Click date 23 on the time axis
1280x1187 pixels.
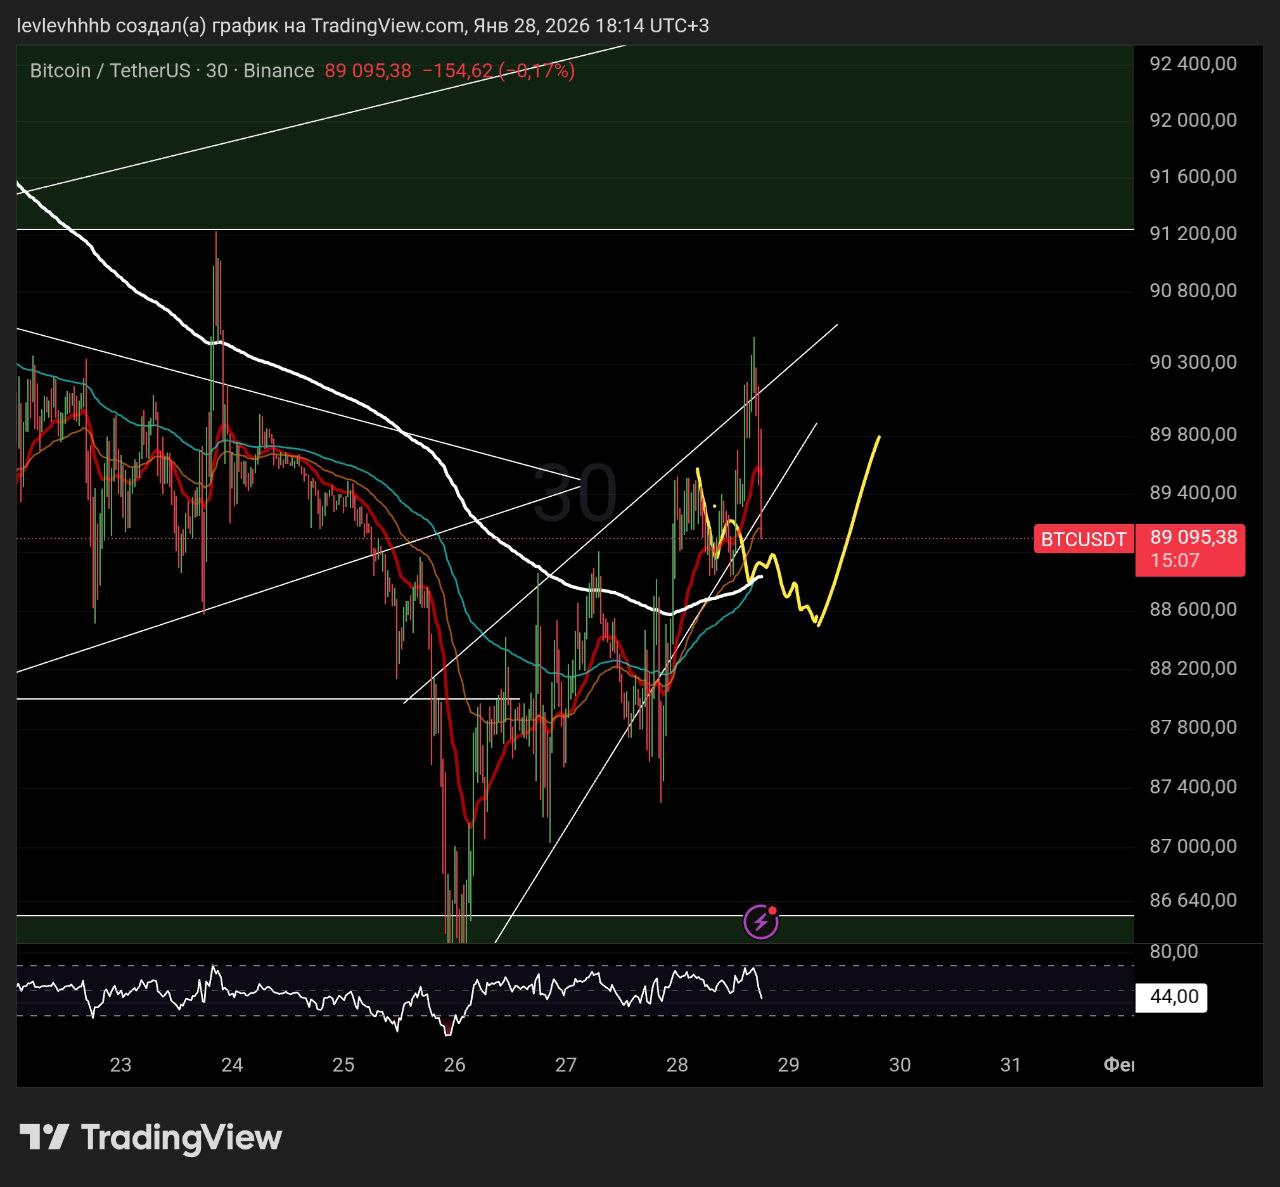click(x=120, y=1065)
